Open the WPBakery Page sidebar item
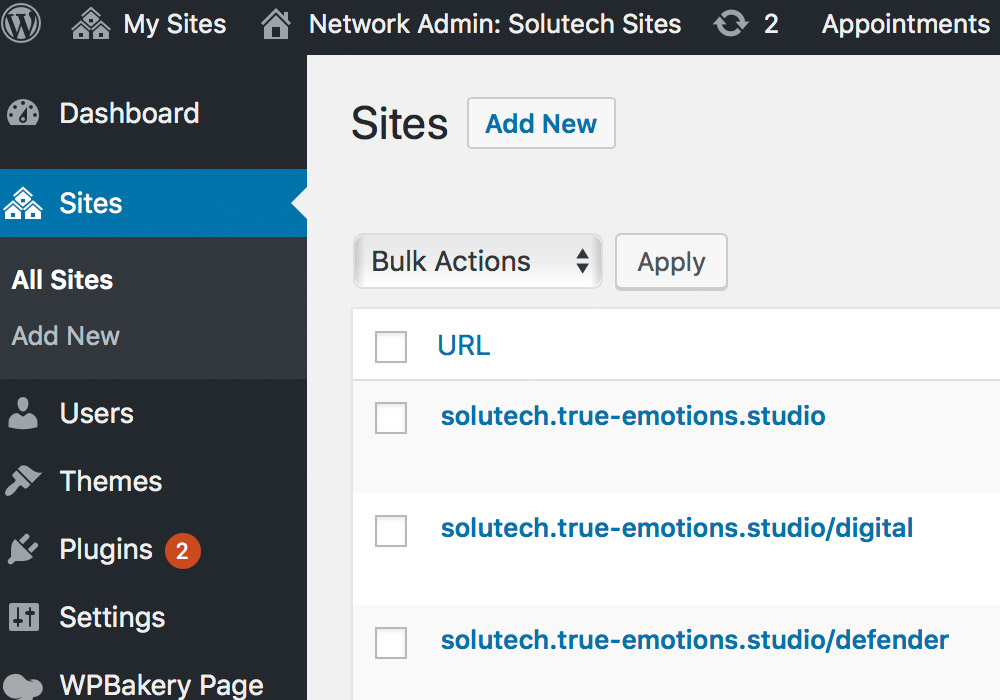The width and height of the screenshot is (1000, 700). 160,685
